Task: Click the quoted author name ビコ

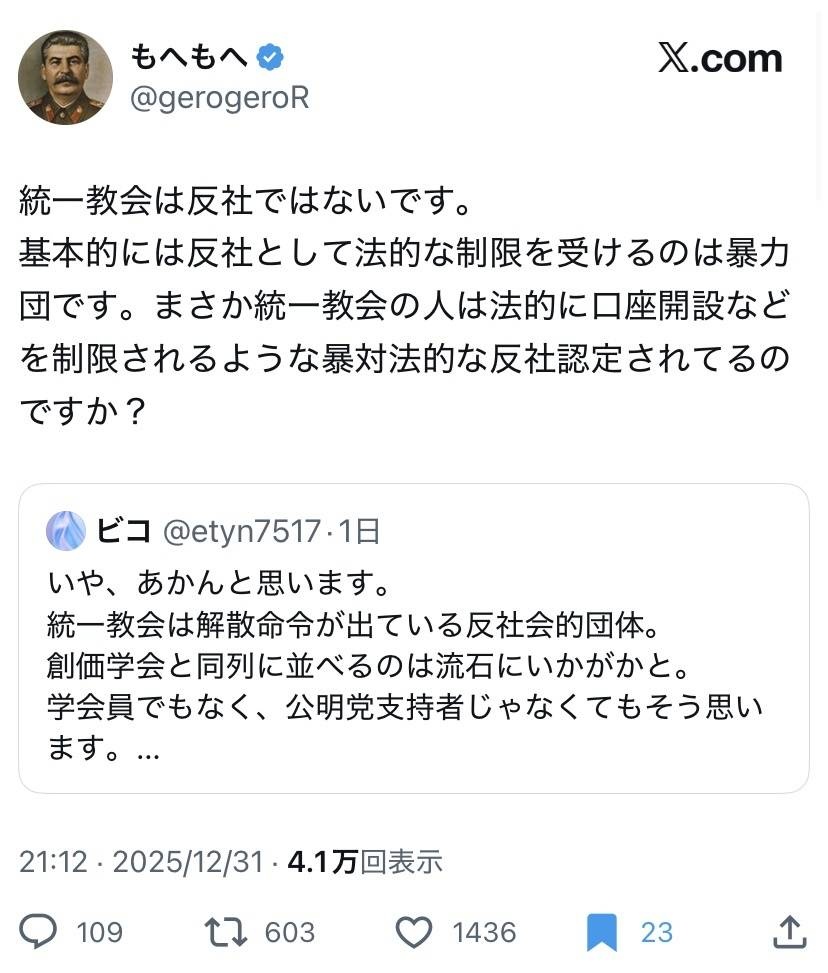Action: click(124, 530)
